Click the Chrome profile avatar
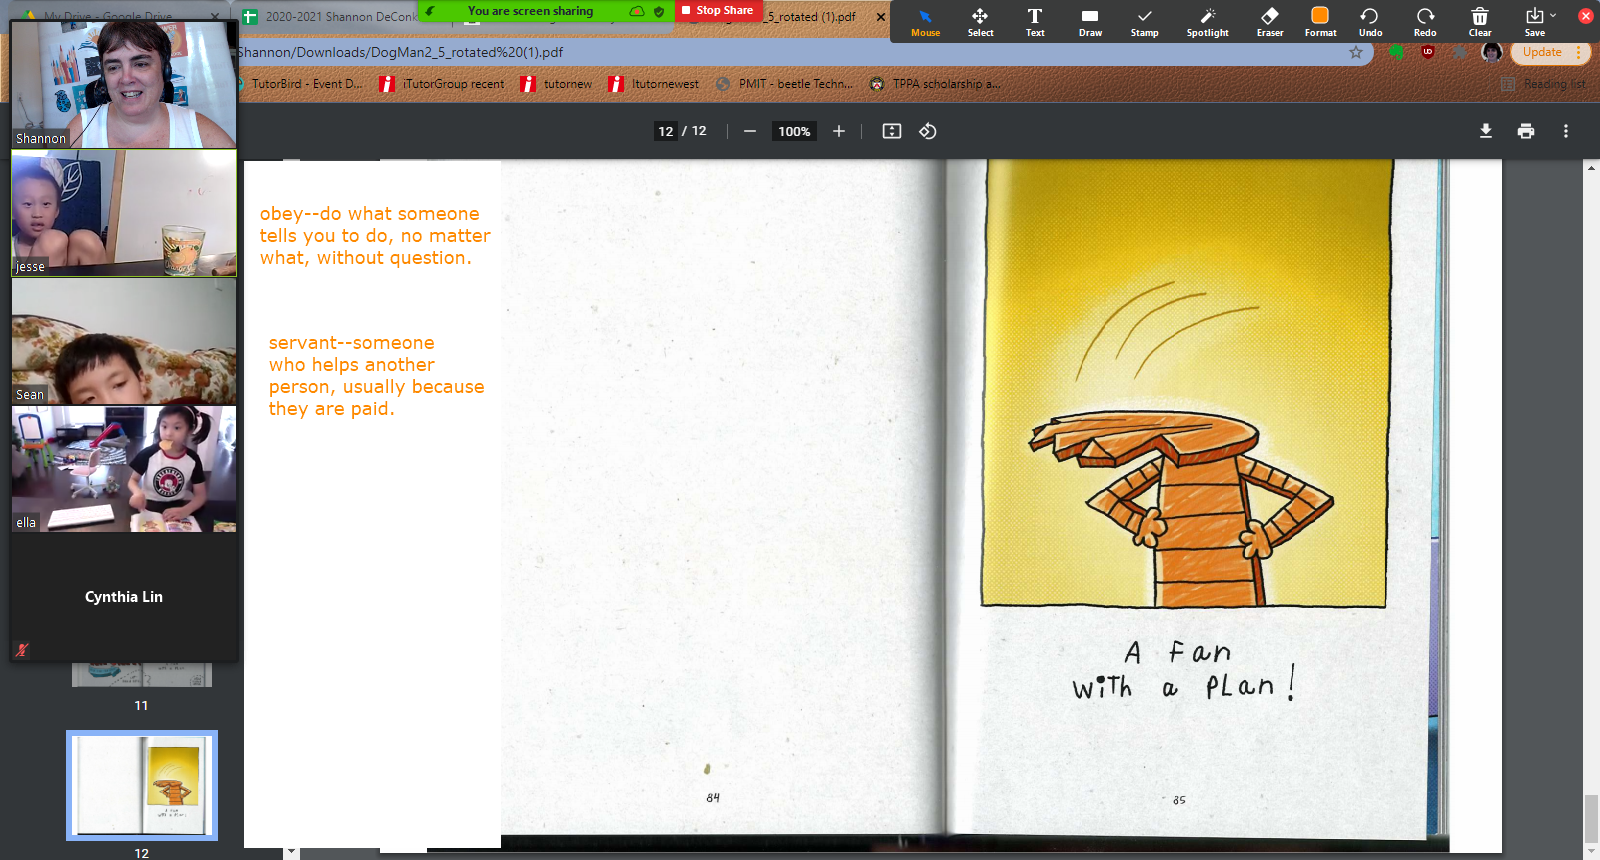 pos(1492,52)
